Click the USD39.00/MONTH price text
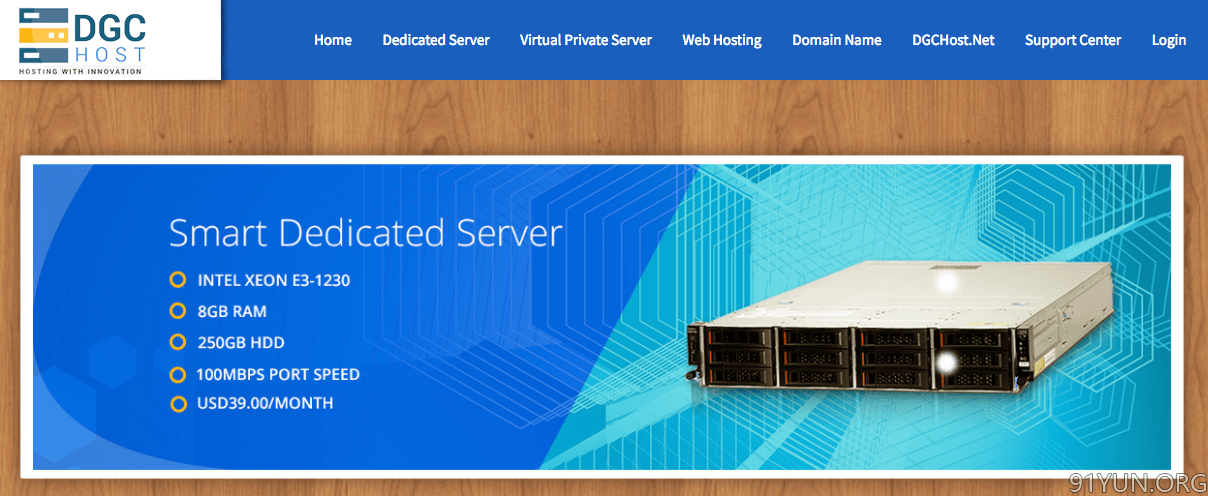1208x496 pixels. (x=265, y=403)
